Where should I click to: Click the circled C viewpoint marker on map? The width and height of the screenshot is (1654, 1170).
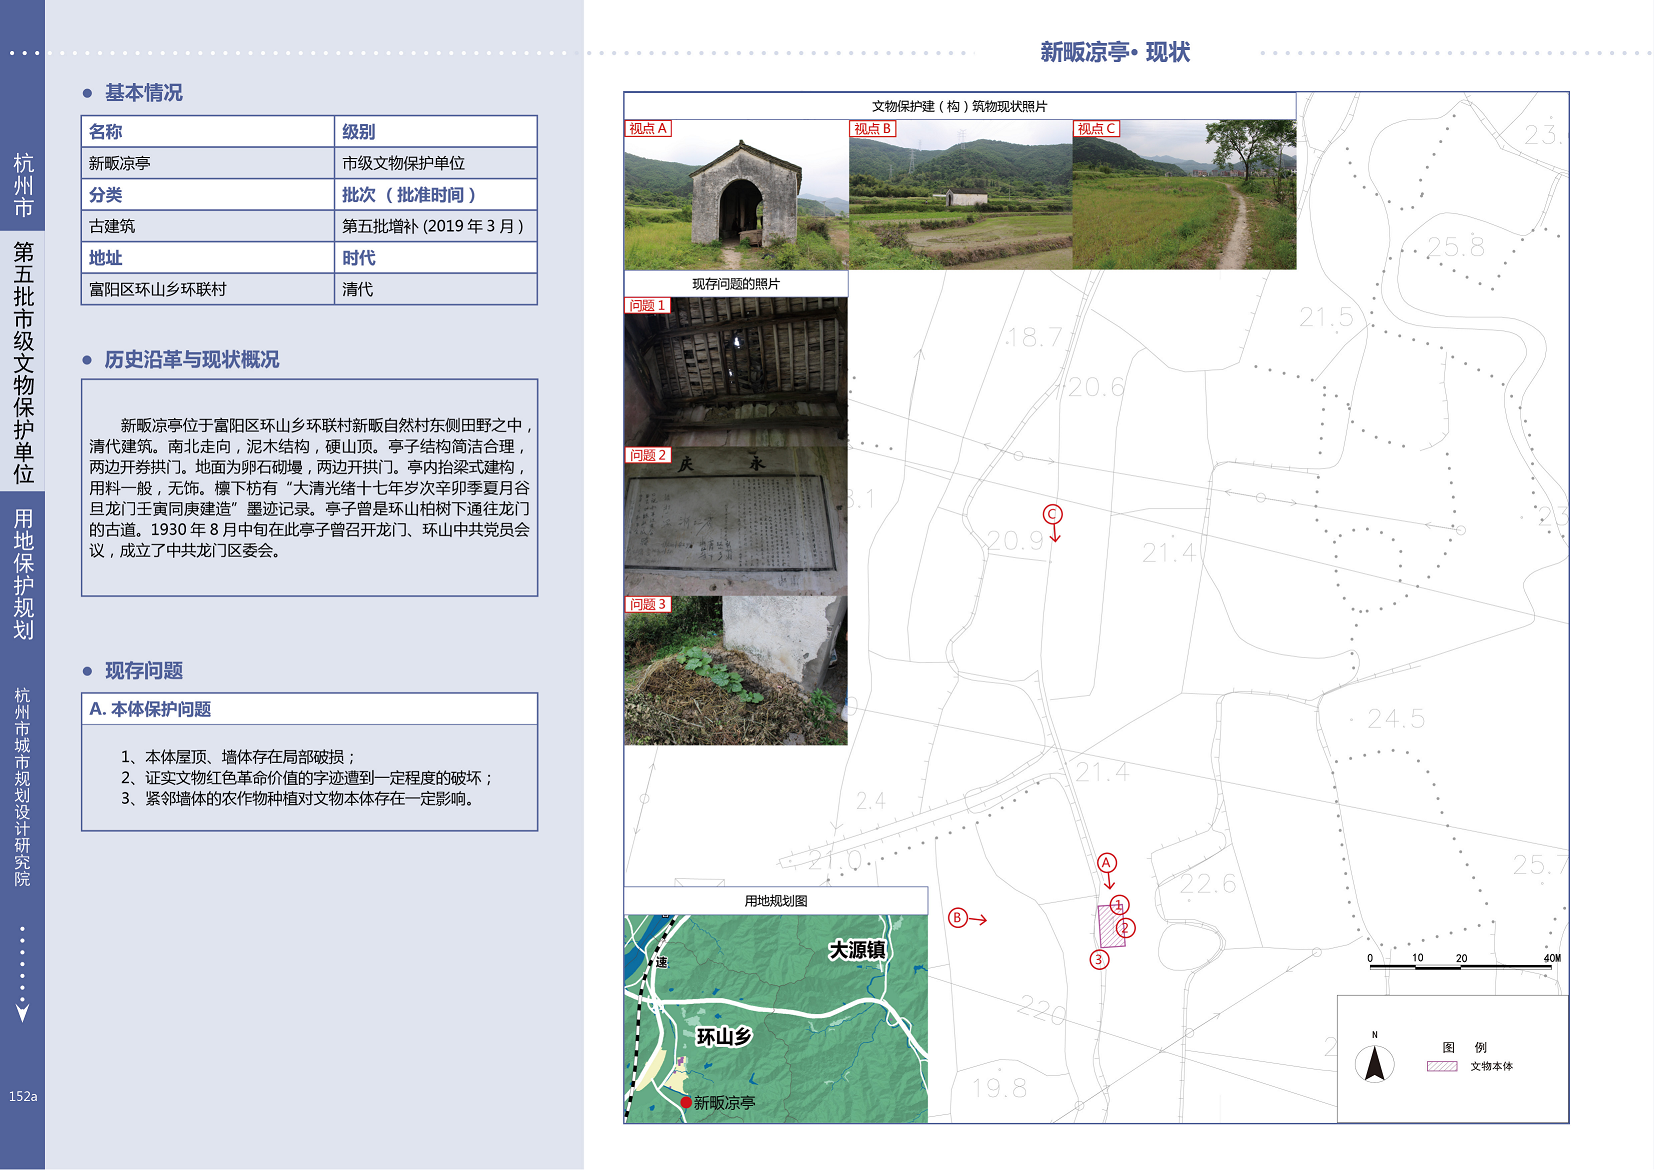point(1052,514)
